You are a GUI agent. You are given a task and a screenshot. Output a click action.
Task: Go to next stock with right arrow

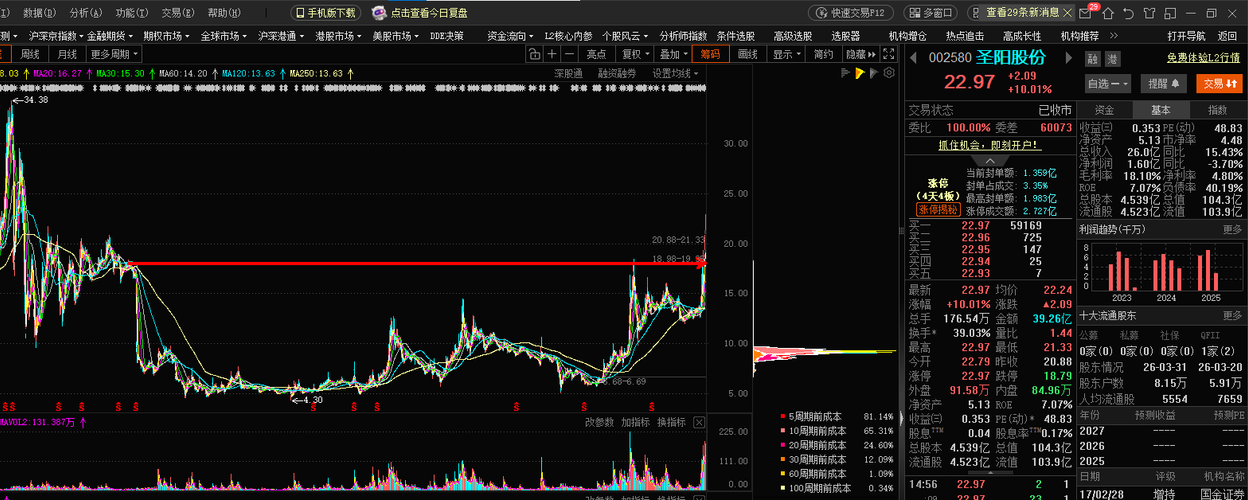tap(1068, 58)
